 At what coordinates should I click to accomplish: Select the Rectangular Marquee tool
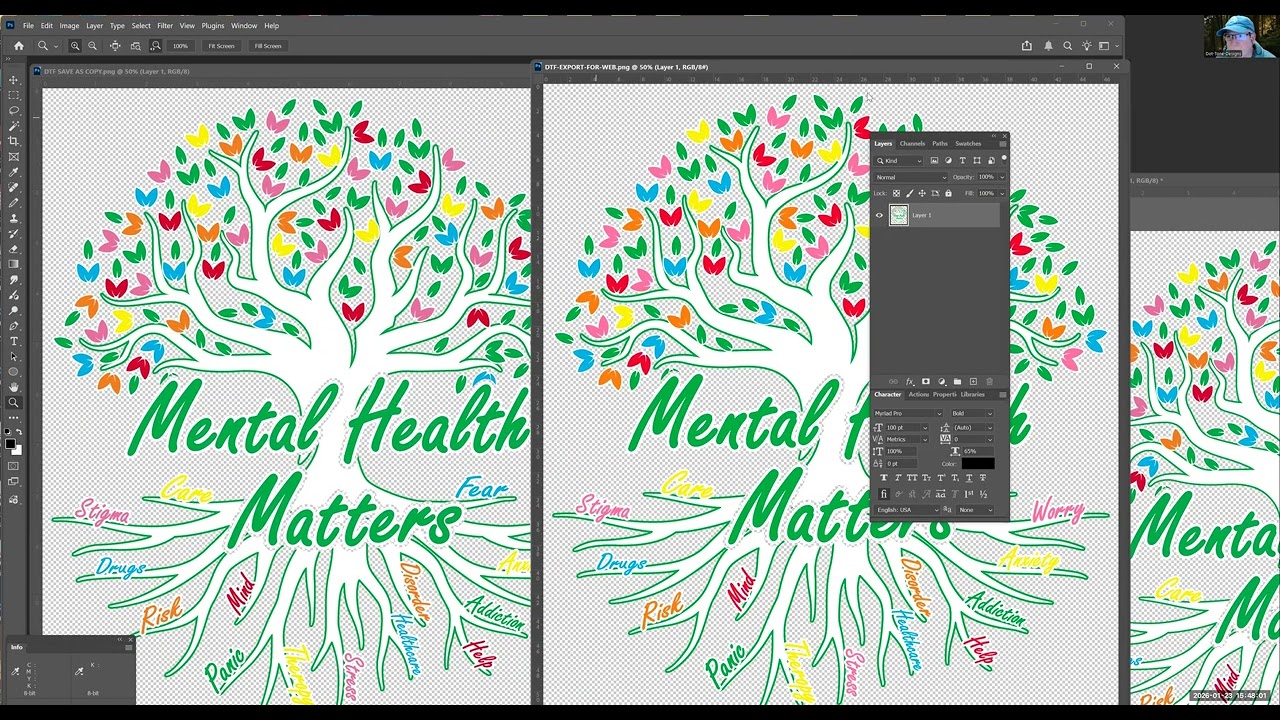[14, 95]
